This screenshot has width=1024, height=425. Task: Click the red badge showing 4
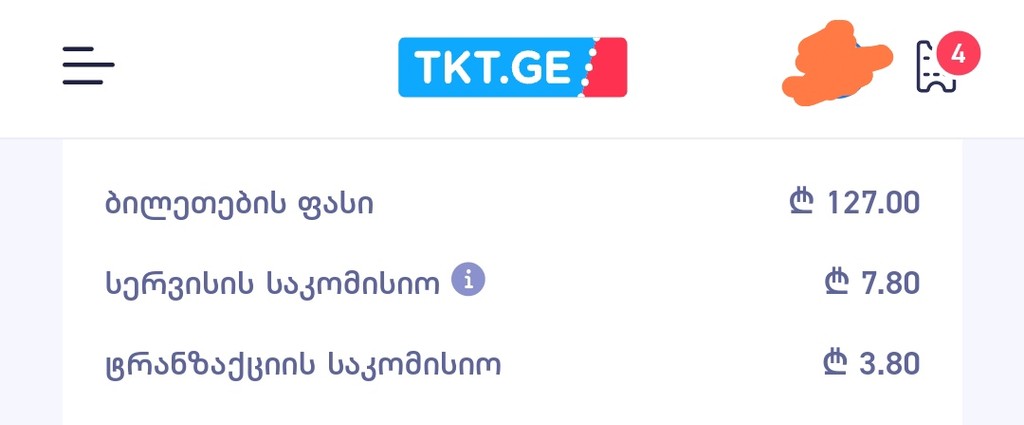[958, 53]
